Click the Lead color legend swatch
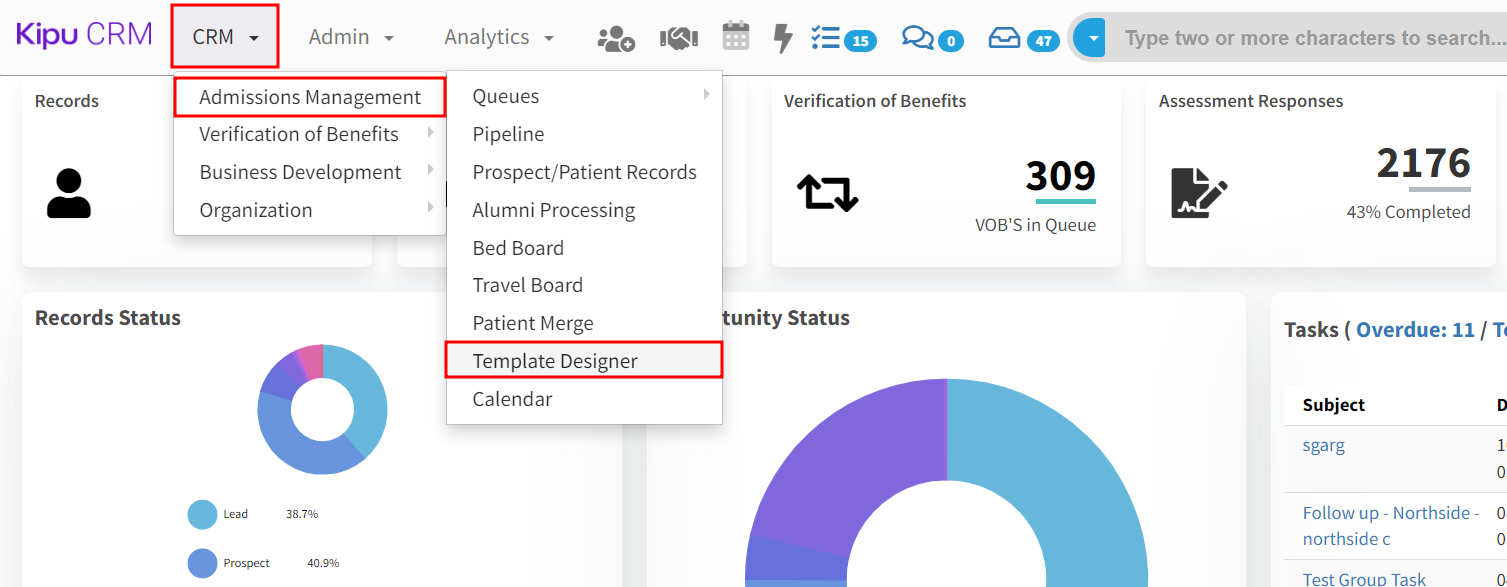 202,514
